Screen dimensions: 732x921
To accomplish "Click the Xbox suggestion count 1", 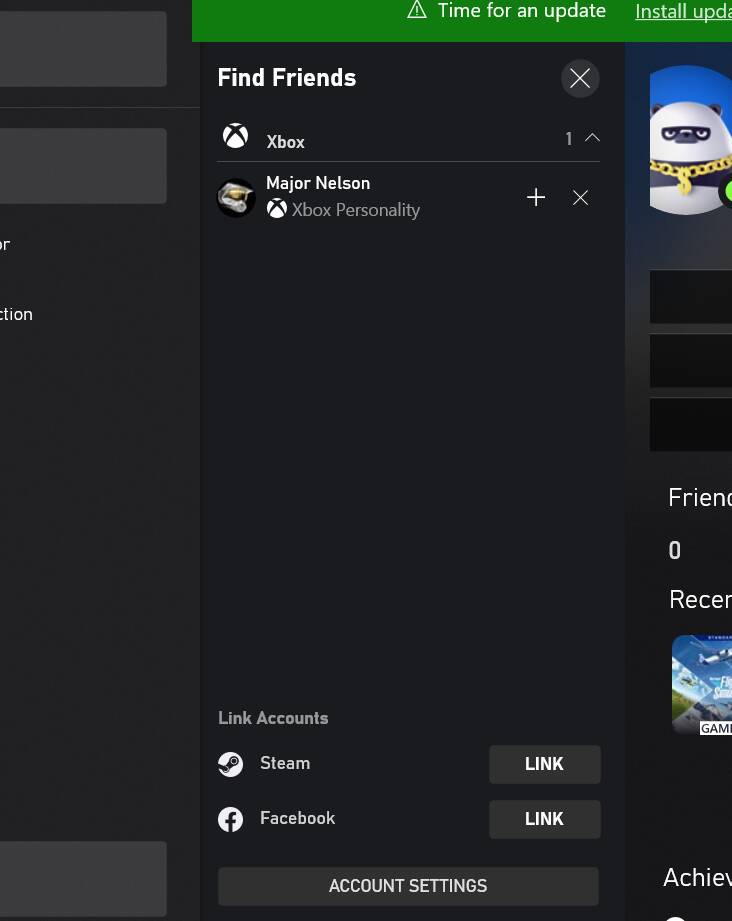I will [569, 139].
